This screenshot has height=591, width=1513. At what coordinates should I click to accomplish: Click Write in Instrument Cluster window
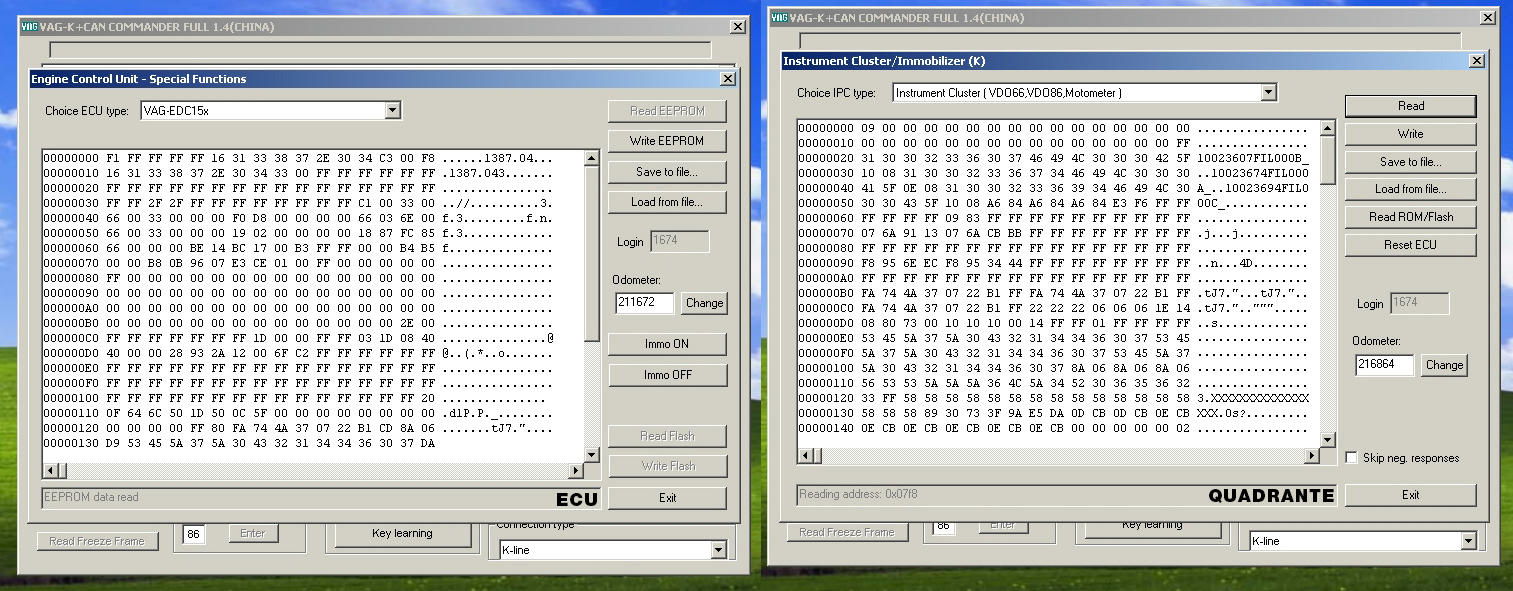pyautogui.click(x=1410, y=134)
